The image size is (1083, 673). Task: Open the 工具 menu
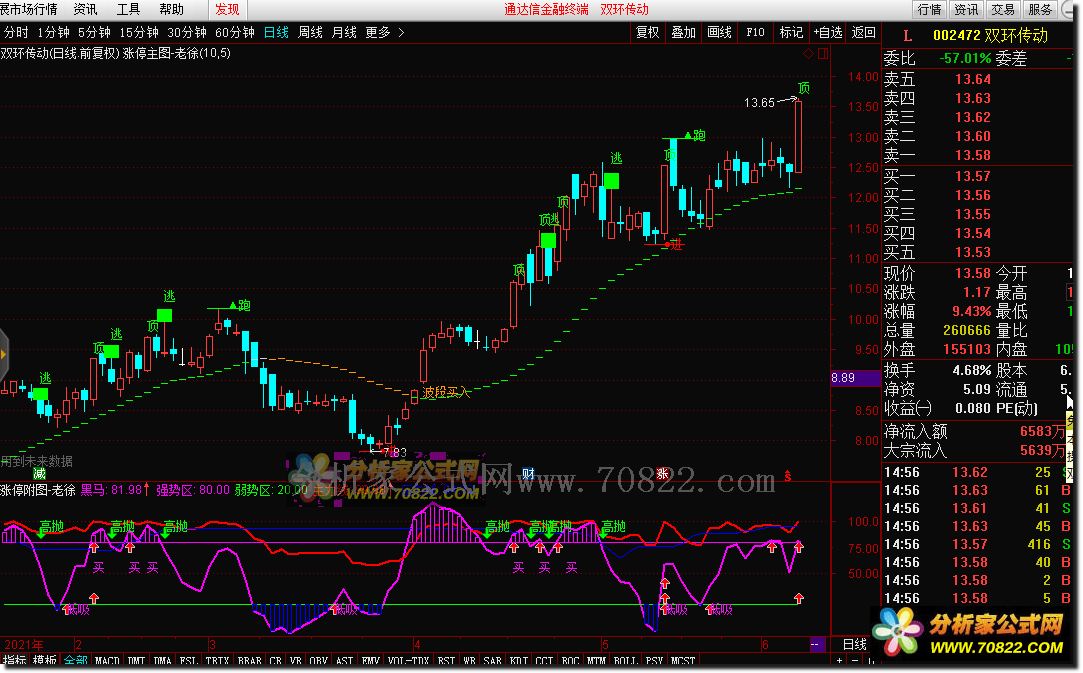click(x=128, y=9)
